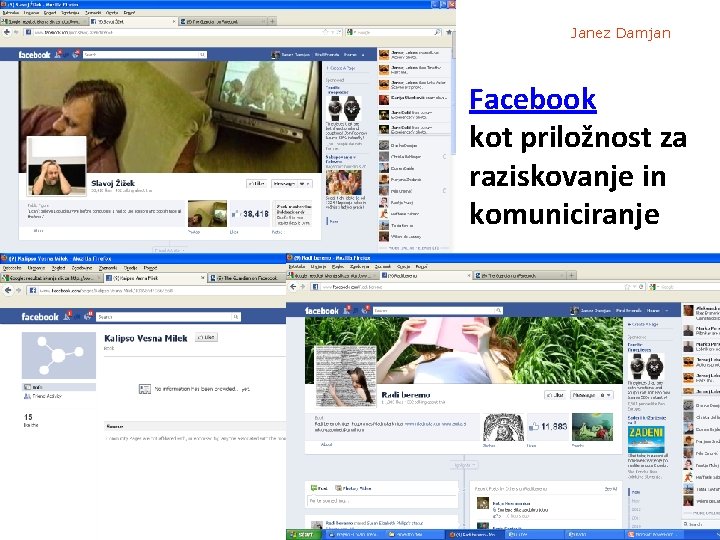Click facebook logo in Kalipso window
This screenshot has height=540, width=720.
tap(40, 317)
